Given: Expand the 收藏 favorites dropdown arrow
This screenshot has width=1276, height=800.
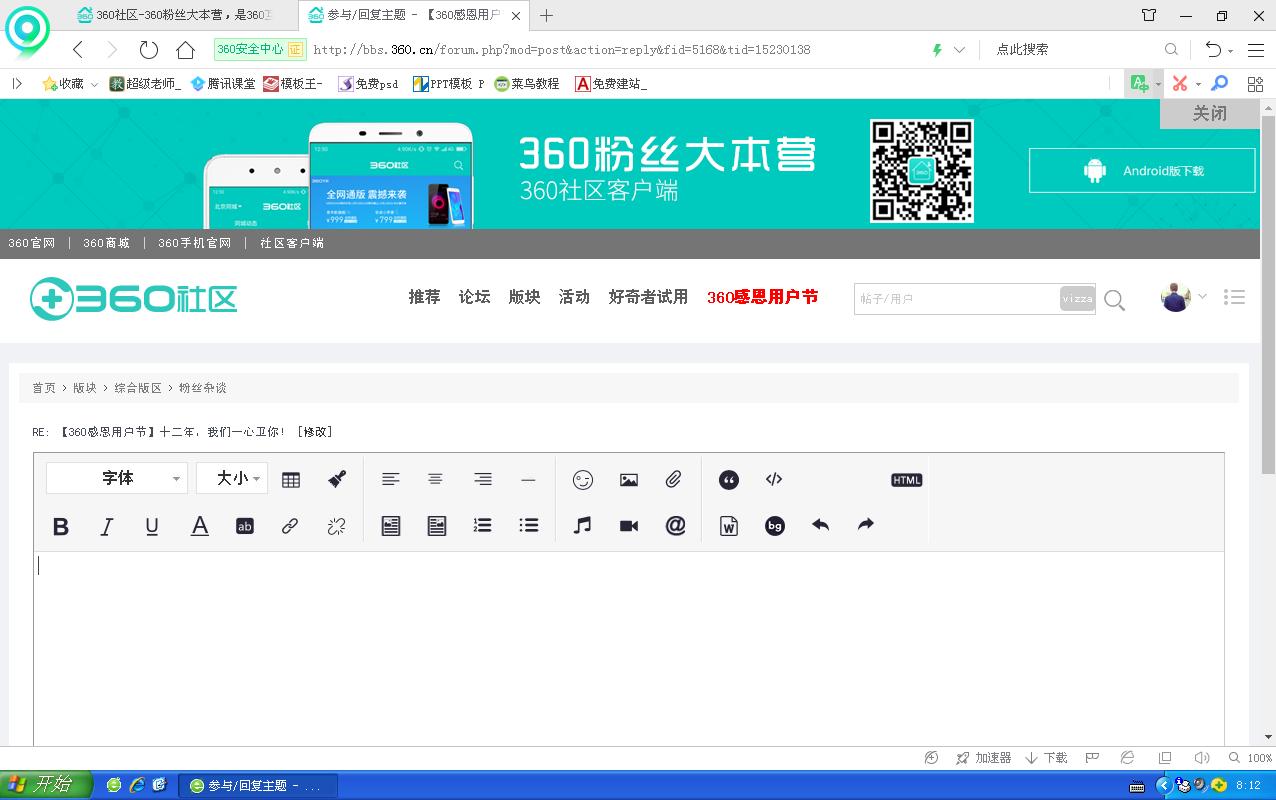Looking at the screenshot, I should coord(94,85).
